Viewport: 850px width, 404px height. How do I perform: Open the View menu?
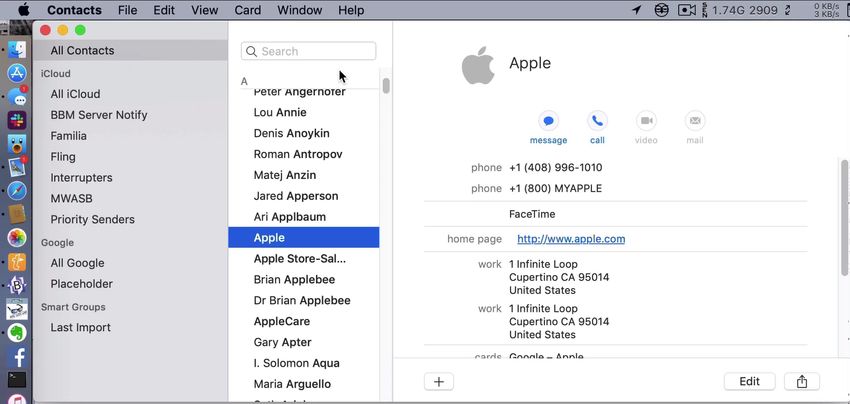coord(204,10)
